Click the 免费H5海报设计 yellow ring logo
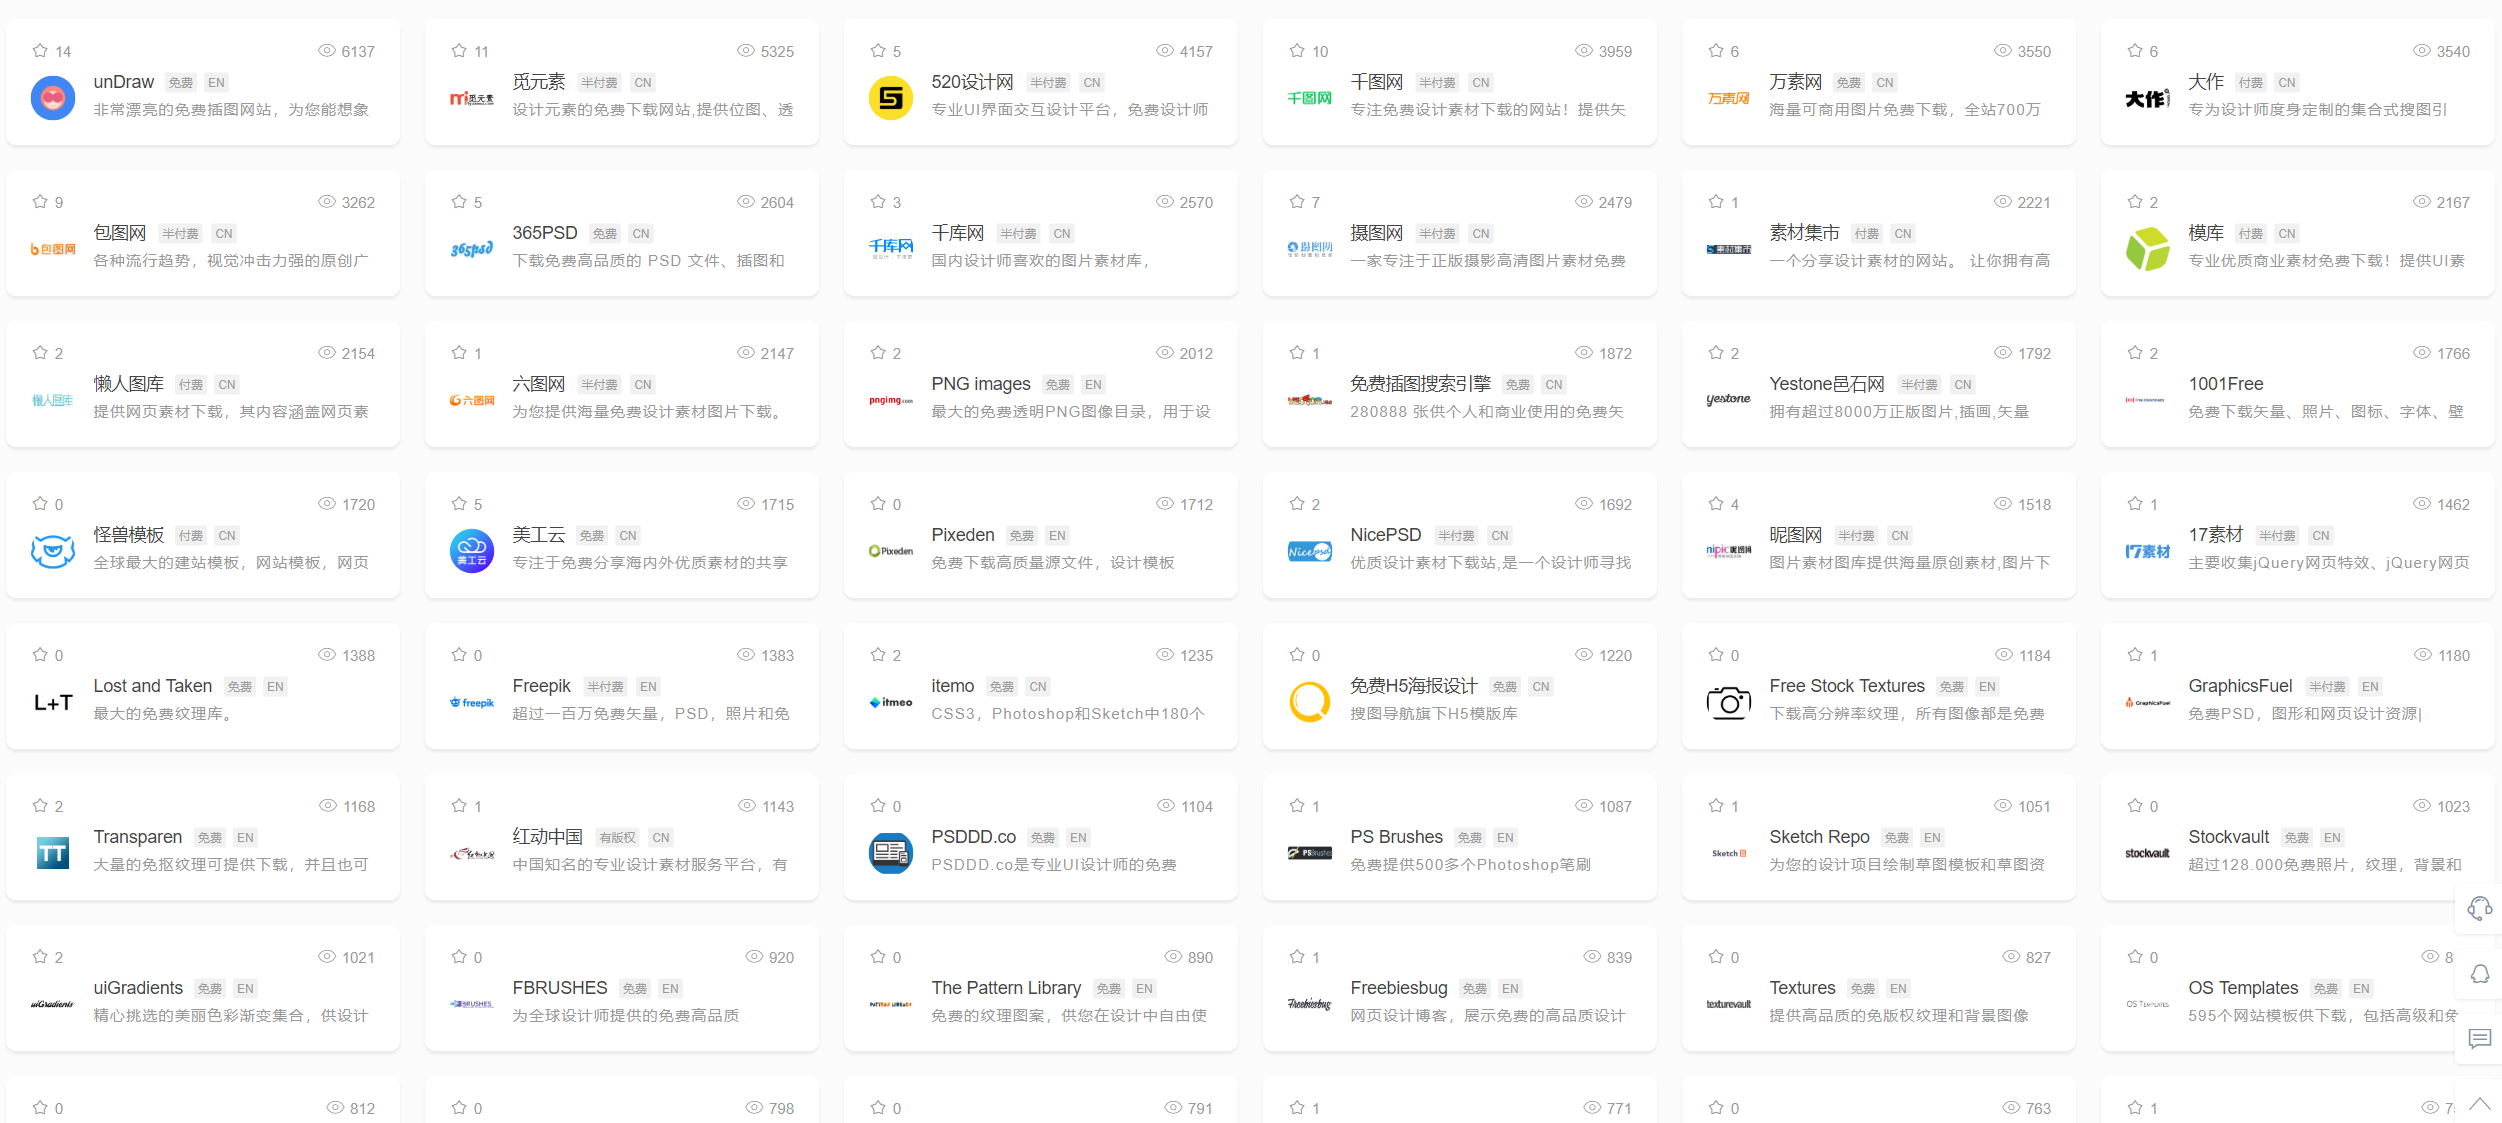The width and height of the screenshot is (2502, 1123). [x=1310, y=702]
